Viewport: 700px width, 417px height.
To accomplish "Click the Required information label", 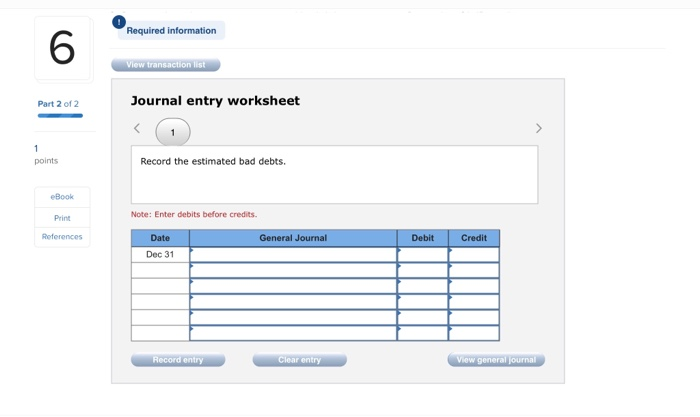I will tap(171, 31).
